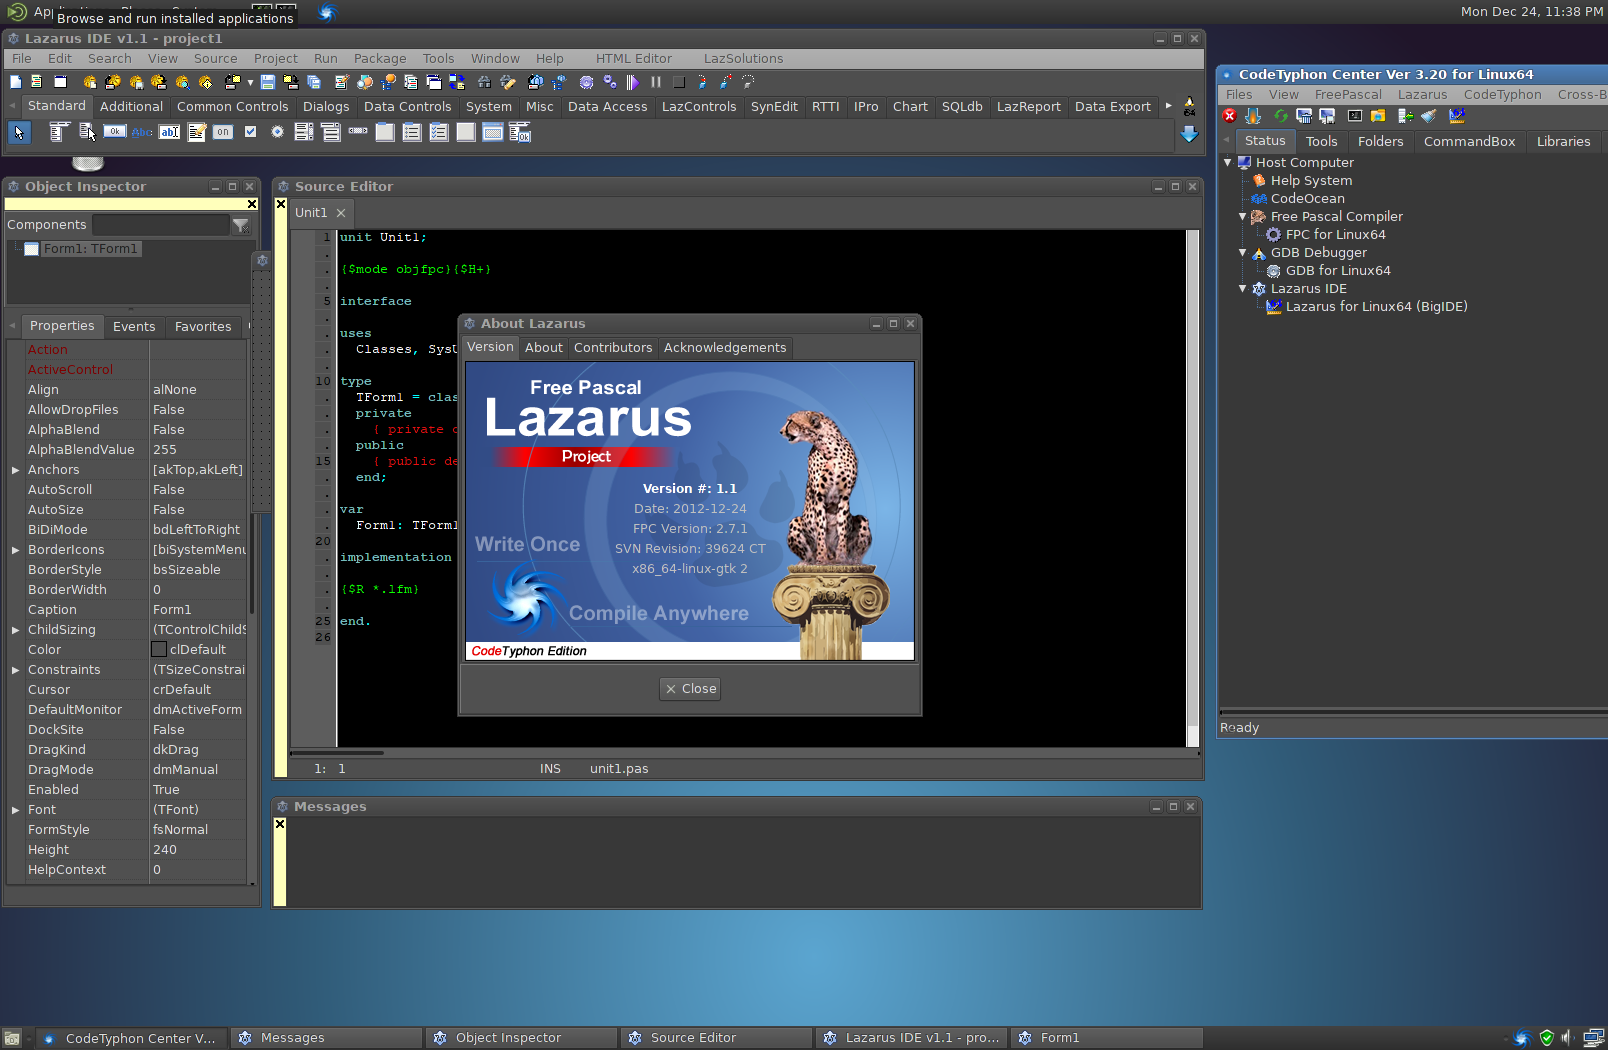This screenshot has height=1050, width=1608.
Task: Open the FreePascal menu in CodeTyphon Center
Action: tap(1348, 95)
